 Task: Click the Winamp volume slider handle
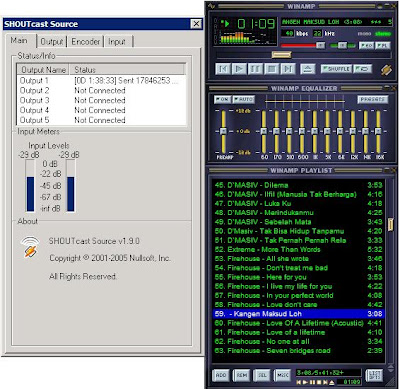[x=320, y=45]
